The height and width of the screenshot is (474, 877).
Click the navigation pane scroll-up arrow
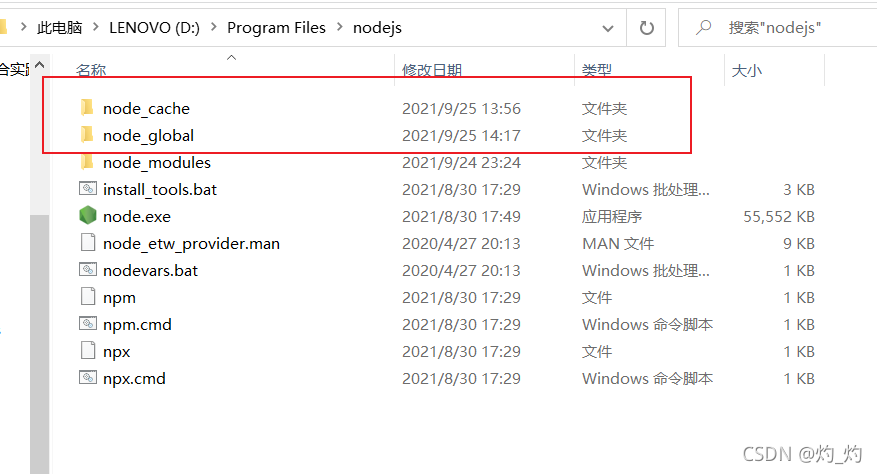click(40, 65)
